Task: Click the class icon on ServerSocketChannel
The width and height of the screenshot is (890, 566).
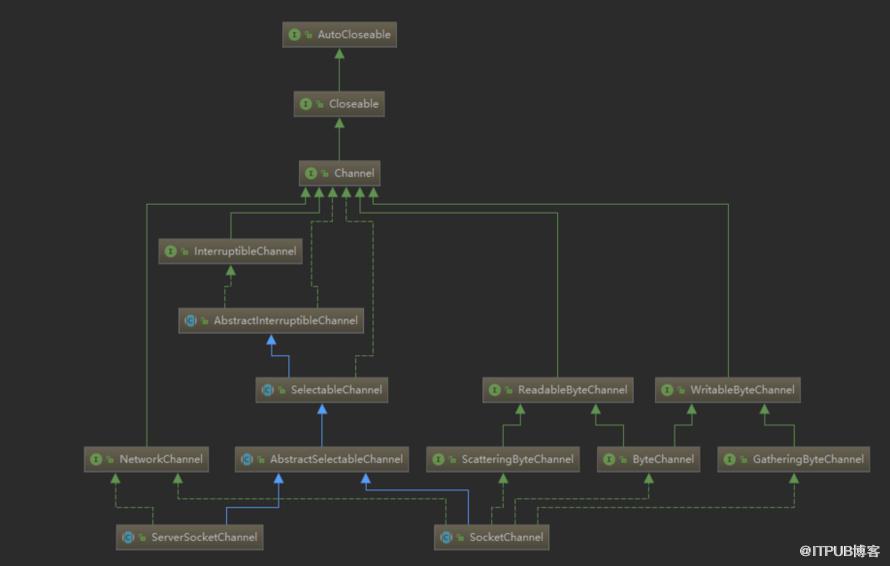Action: 128,537
